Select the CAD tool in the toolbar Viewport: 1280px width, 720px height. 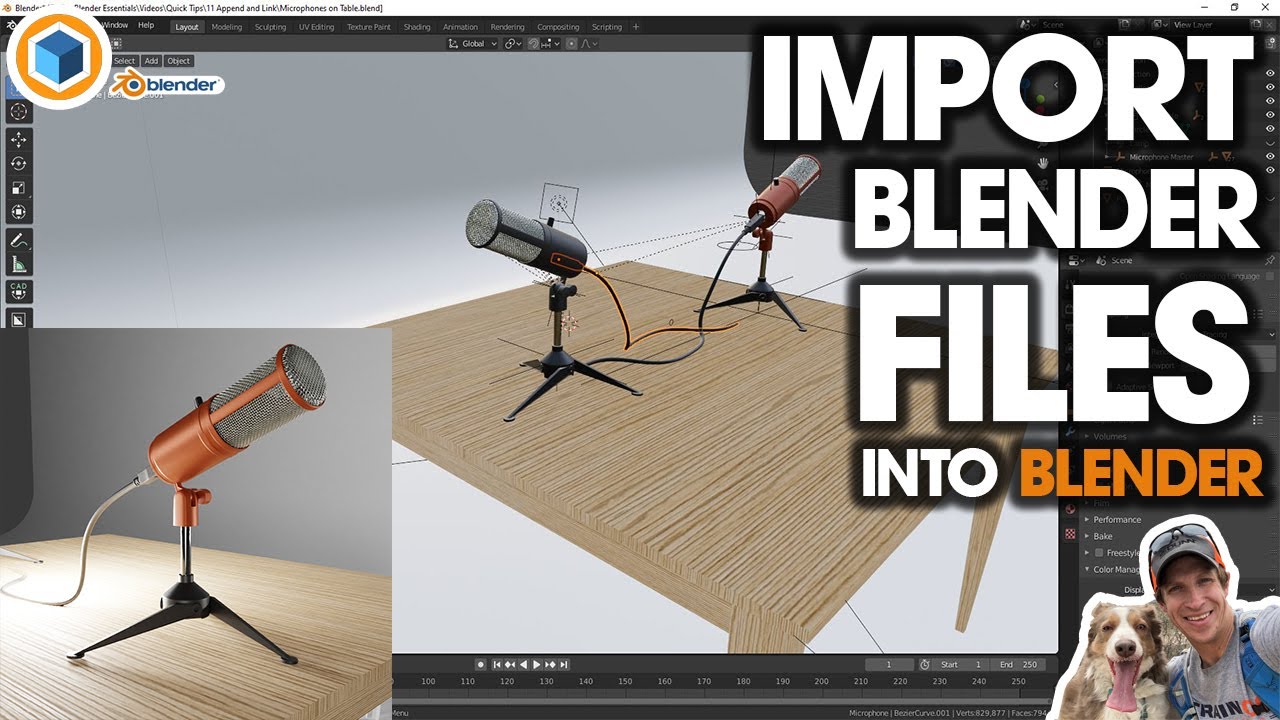coord(18,291)
